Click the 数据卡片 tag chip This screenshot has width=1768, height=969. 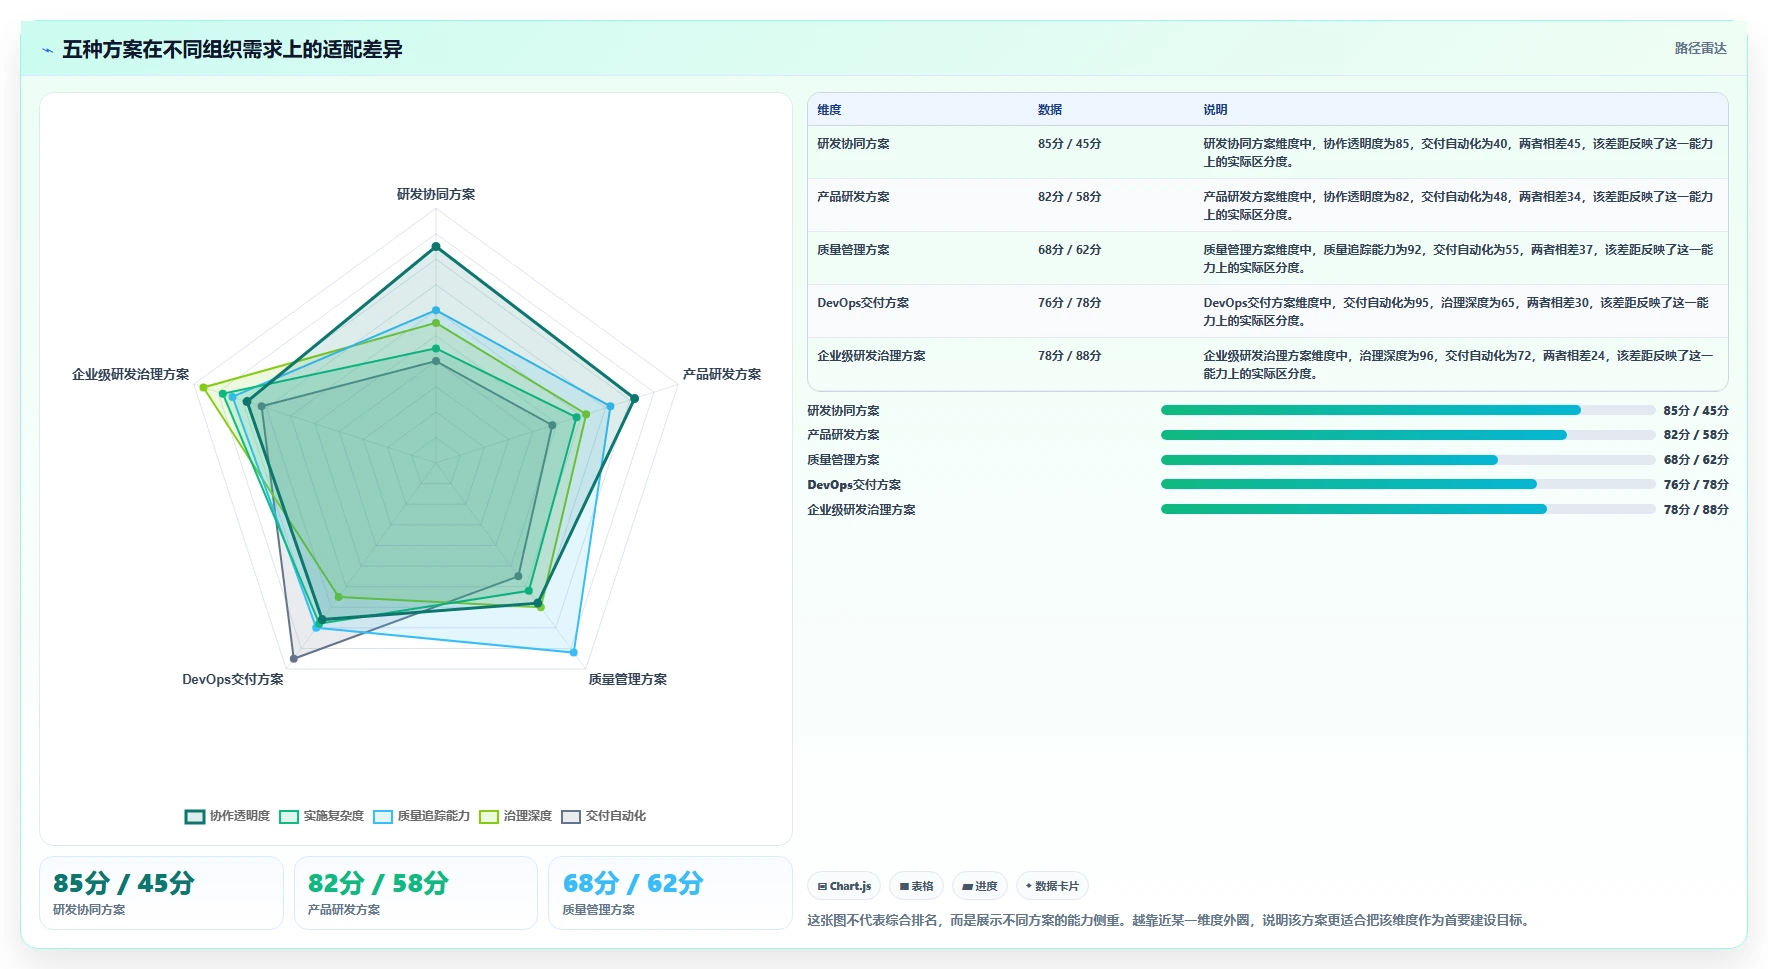point(1052,886)
